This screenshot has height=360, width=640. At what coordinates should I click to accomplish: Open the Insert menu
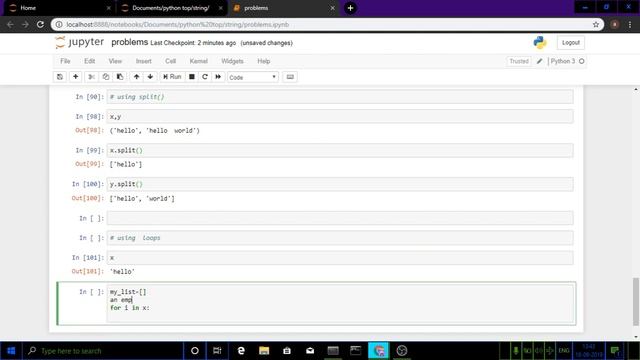pos(144,61)
